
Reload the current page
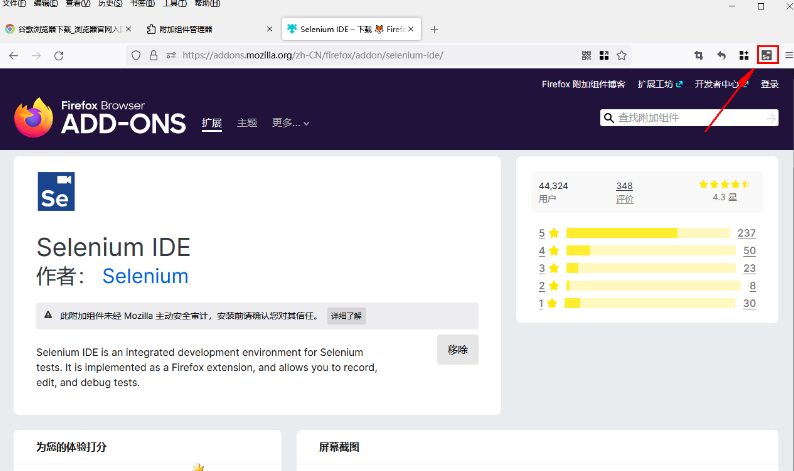point(59,56)
